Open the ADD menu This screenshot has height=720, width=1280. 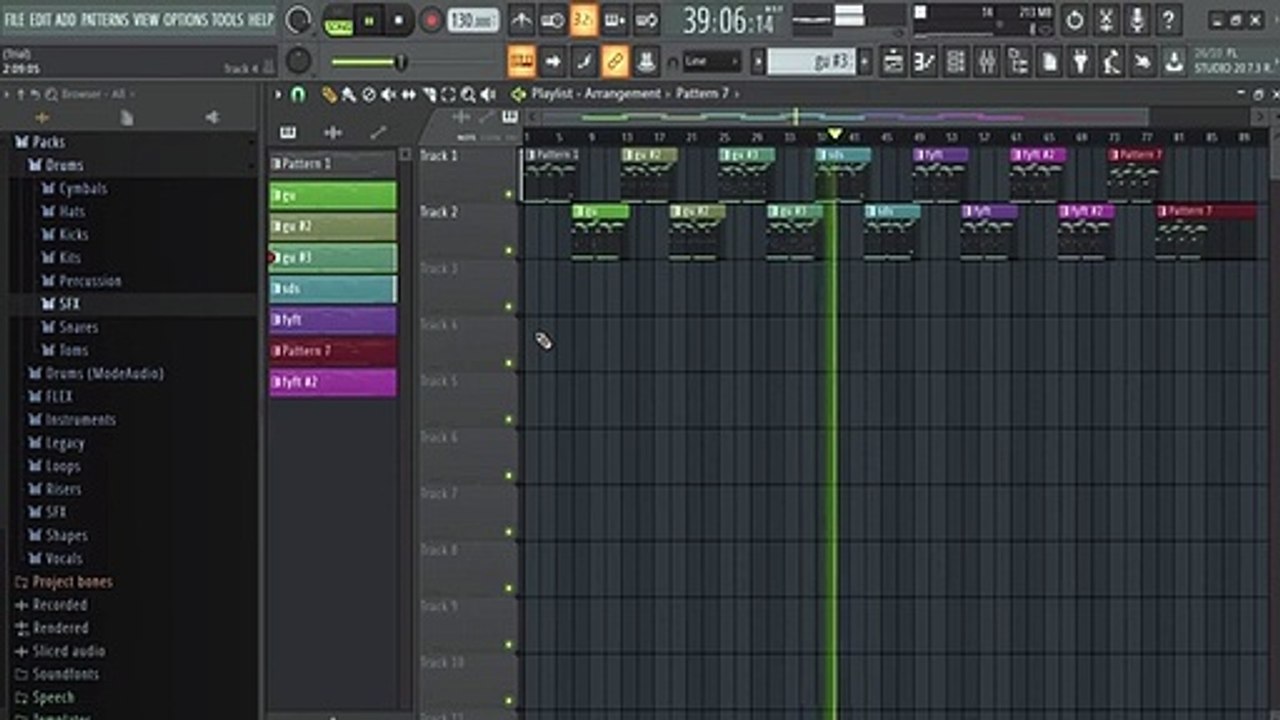tap(67, 20)
